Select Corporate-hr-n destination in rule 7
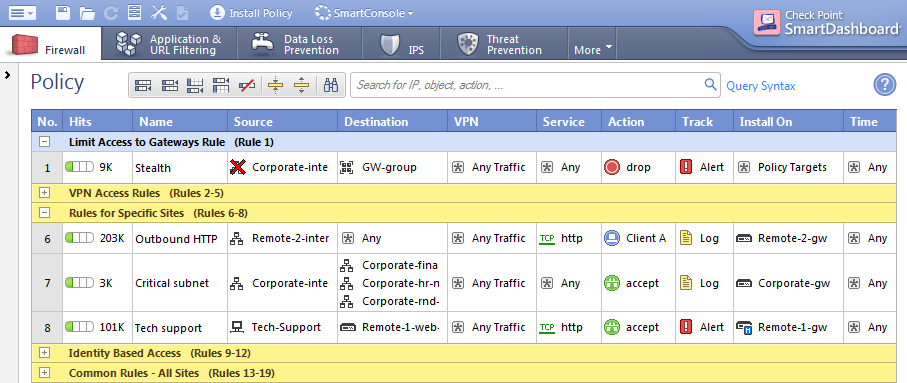Image resolution: width=907 pixels, height=383 pixels. (390, 283)
